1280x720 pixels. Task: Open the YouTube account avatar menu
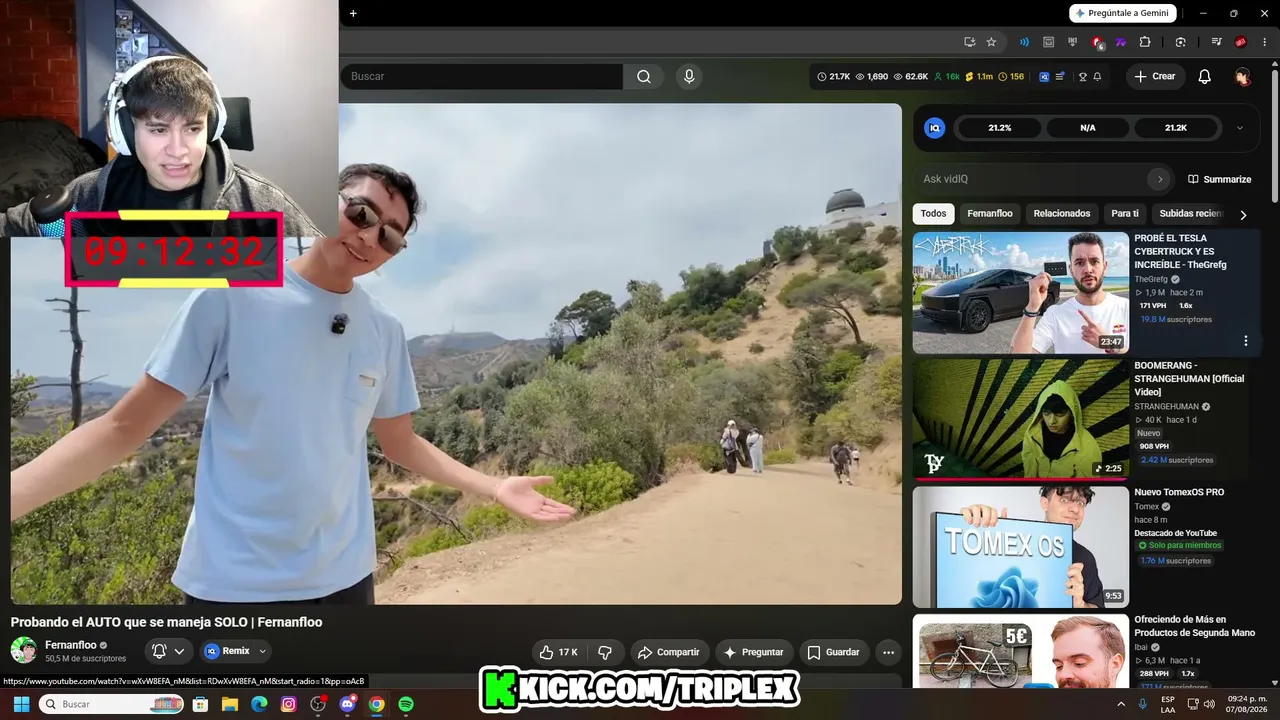tap(1242, 77)
